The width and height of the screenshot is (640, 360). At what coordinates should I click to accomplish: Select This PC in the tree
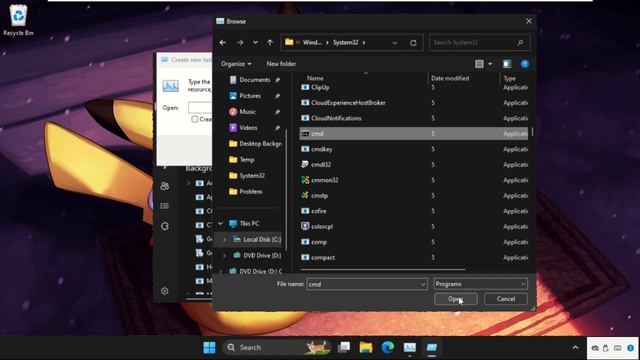pos(249,224)
